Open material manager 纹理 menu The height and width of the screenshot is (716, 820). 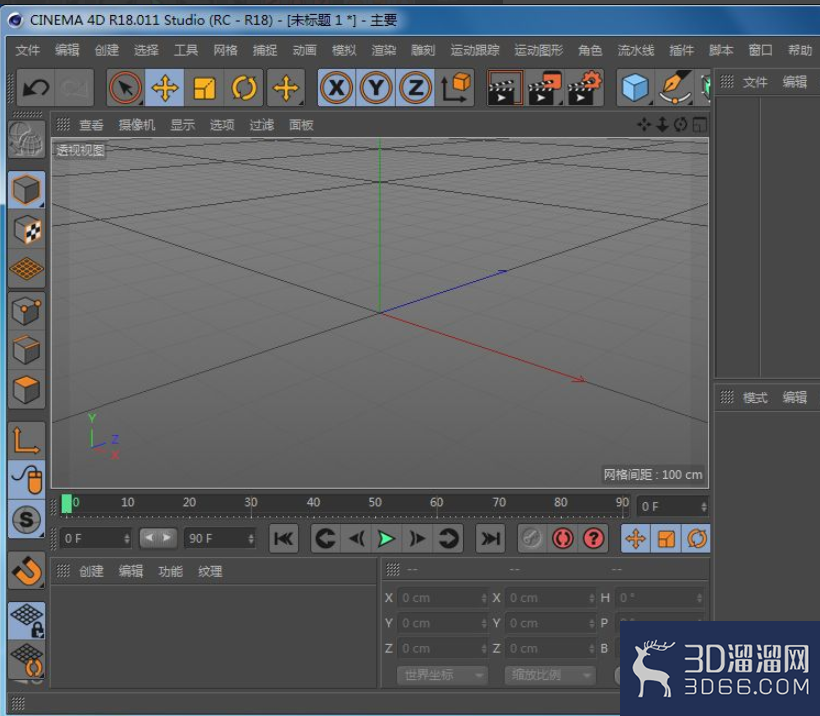coord(210,572)
